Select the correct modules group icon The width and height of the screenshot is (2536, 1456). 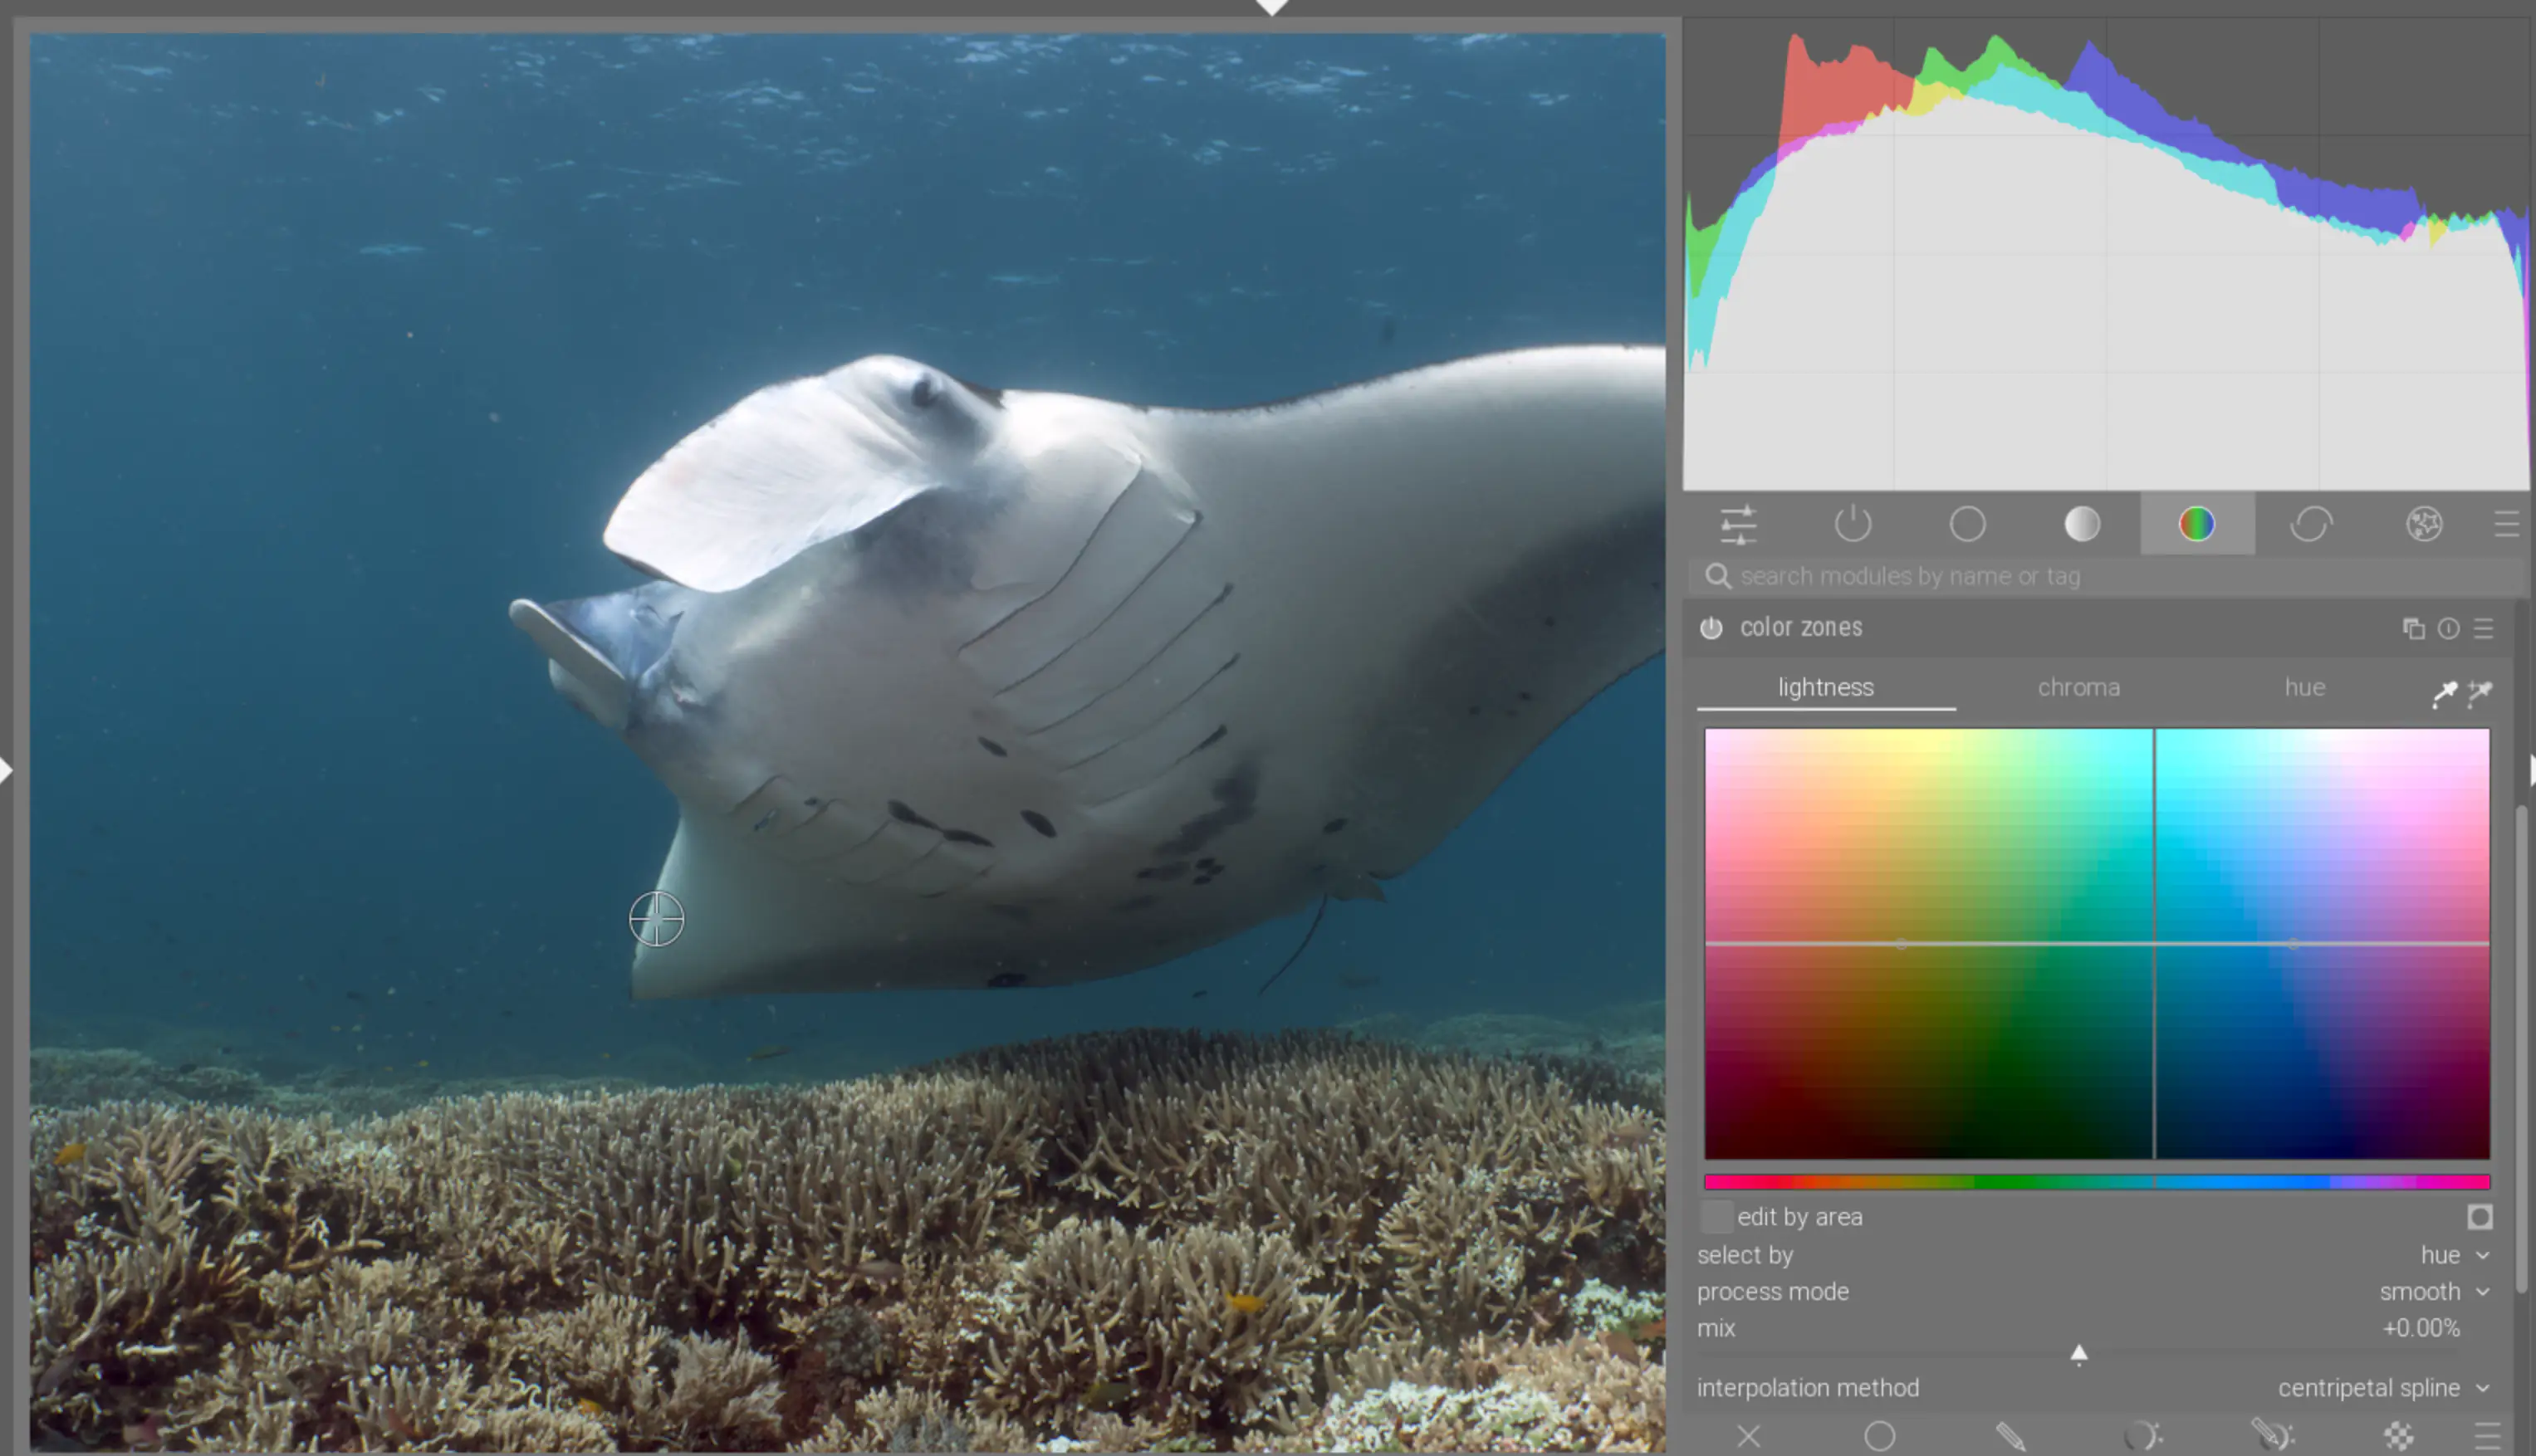pos(2311,524)
